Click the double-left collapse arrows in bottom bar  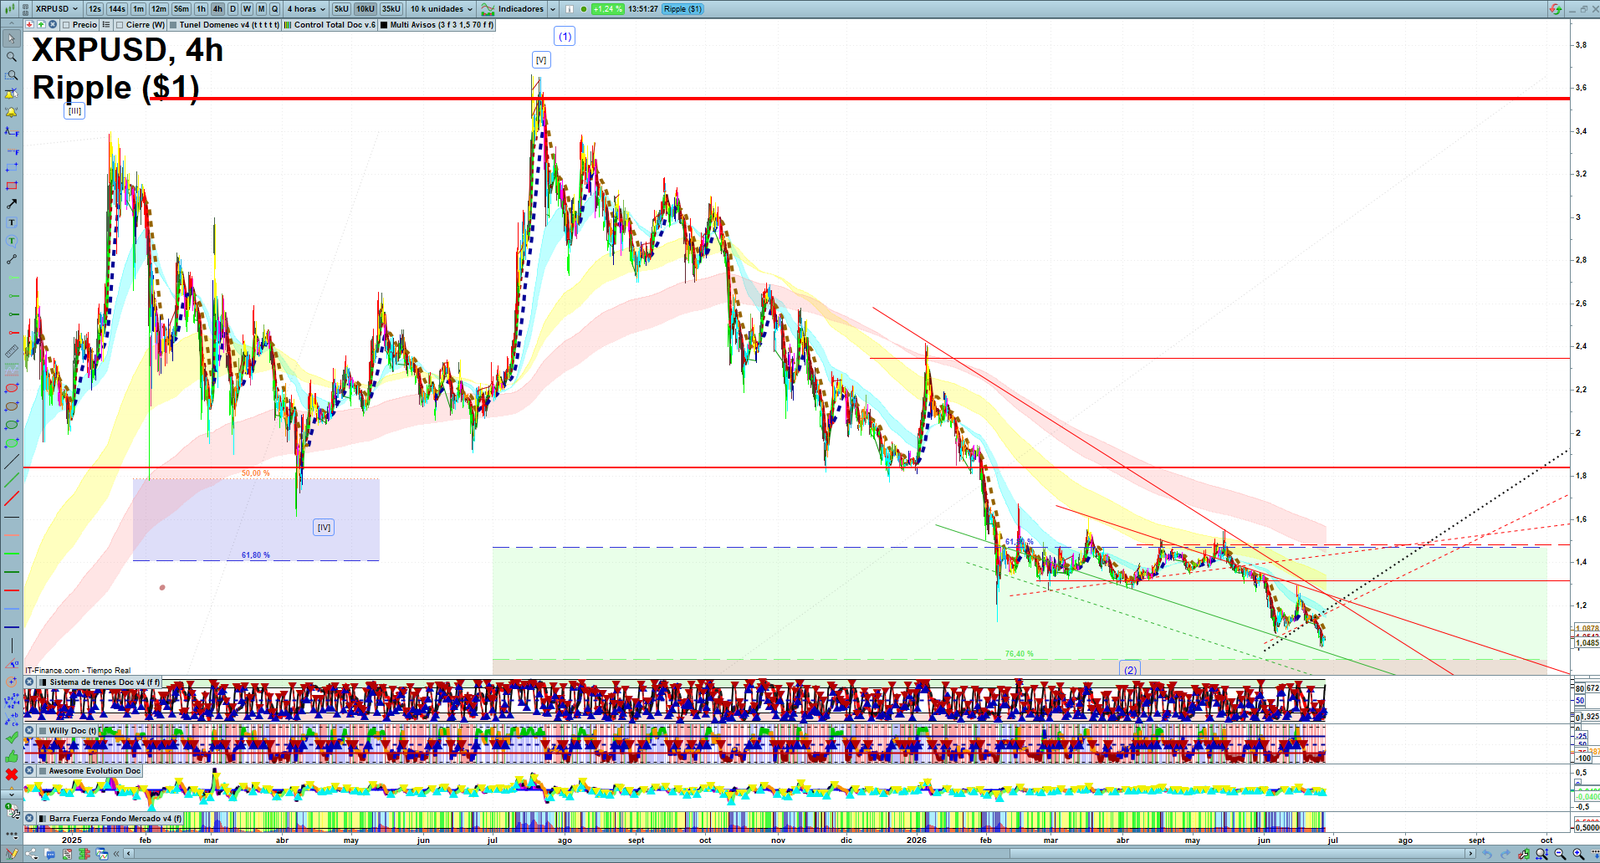[x=116, y=854]
